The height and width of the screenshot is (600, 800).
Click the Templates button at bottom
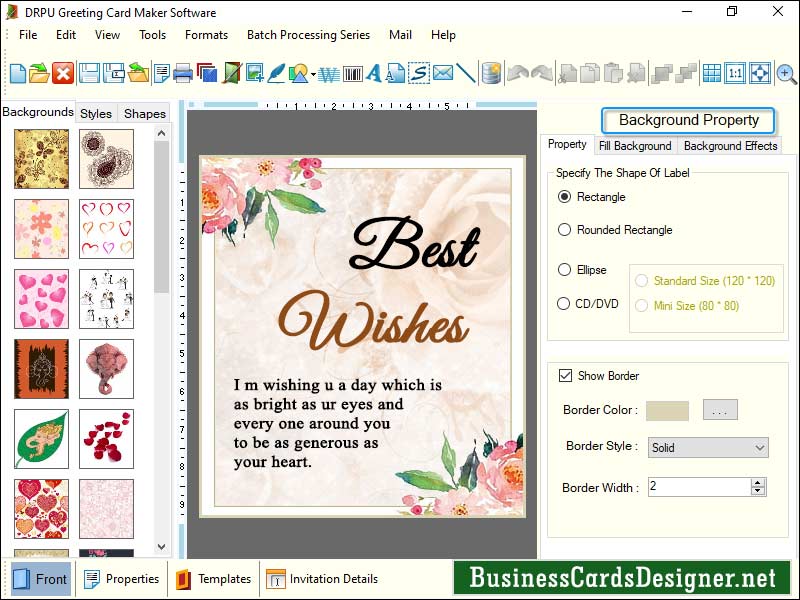pyautogui.click(x=214, y=579)
